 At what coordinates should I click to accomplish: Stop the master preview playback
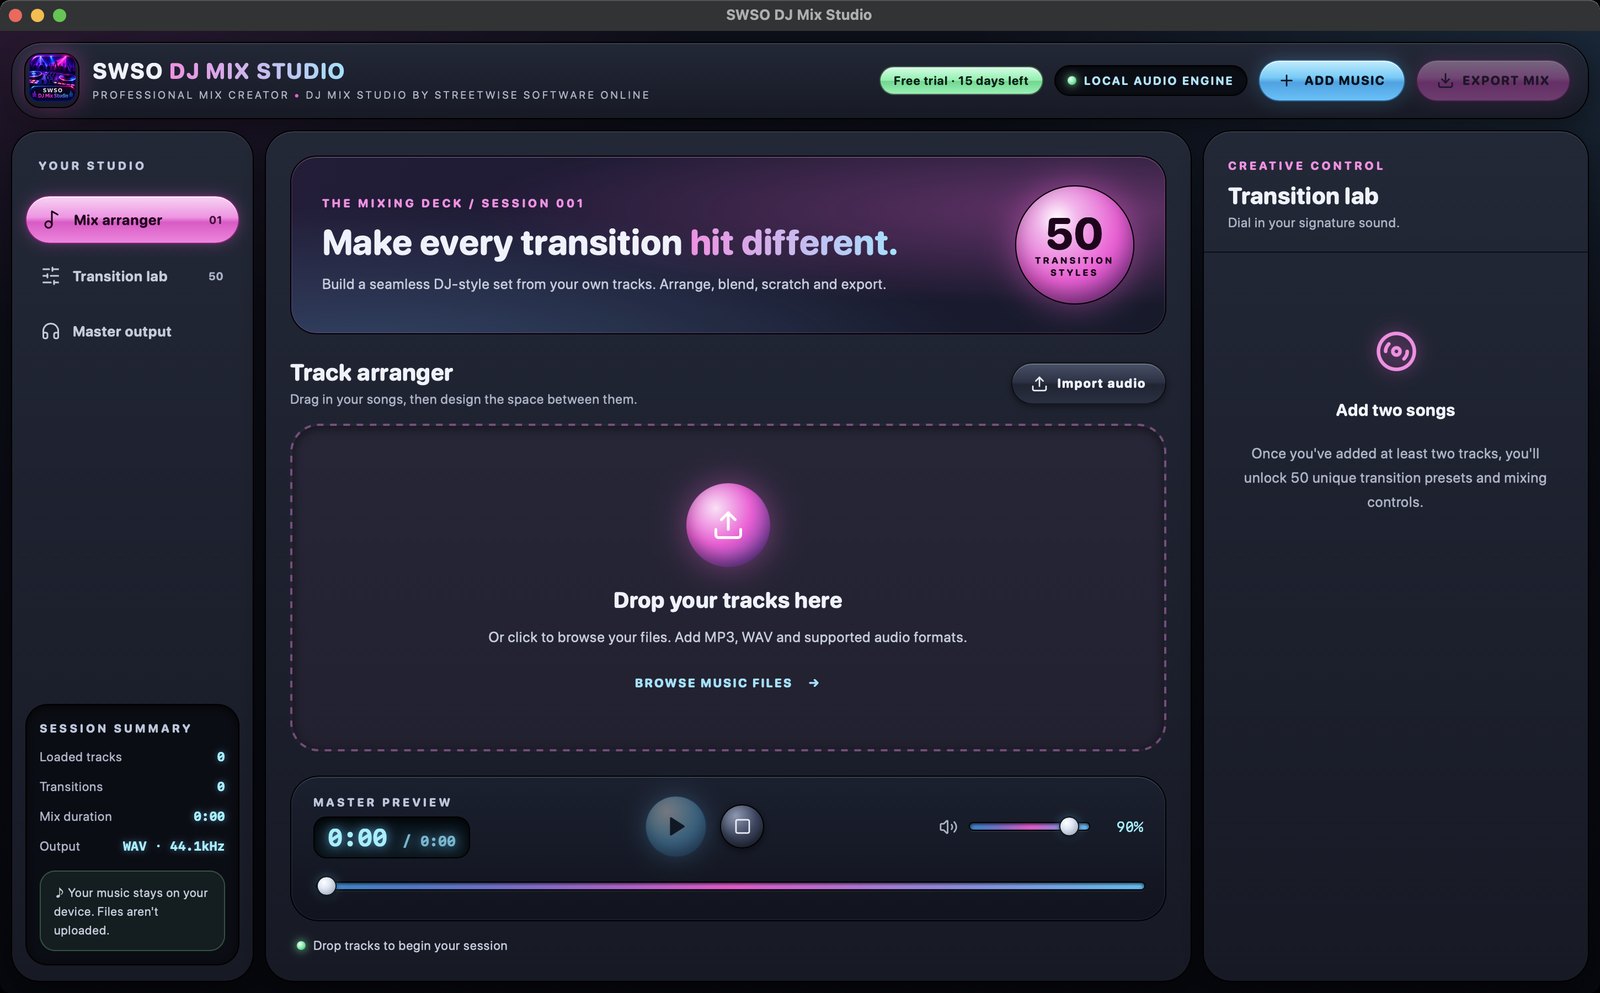(x=742, y=826)
